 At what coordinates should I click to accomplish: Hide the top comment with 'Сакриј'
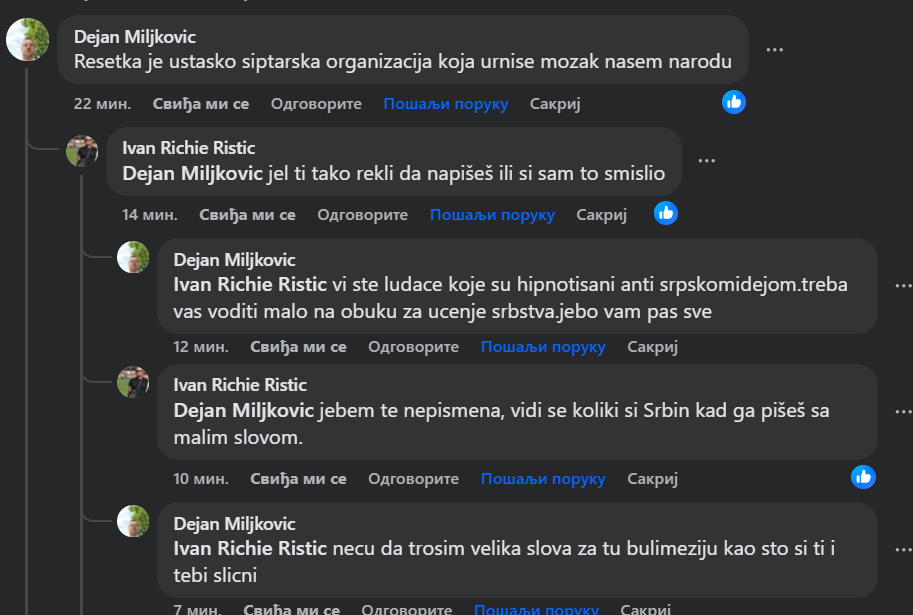pos(555,103)
